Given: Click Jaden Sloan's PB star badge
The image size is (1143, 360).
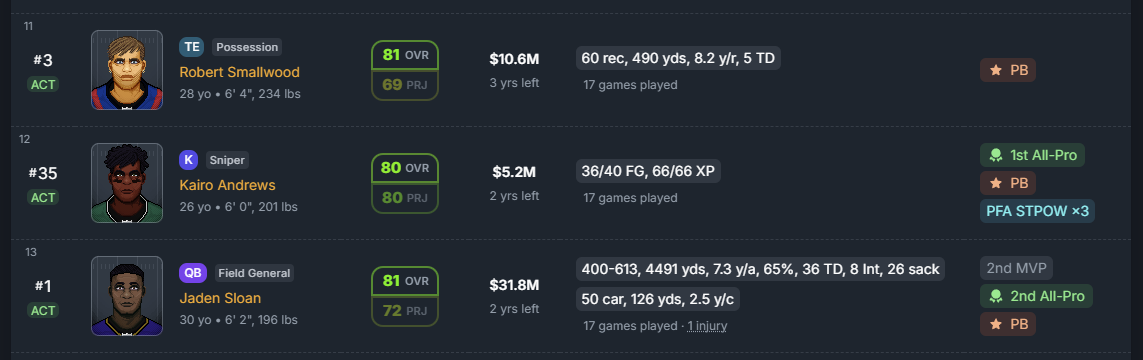Looking at the screenshot, I should point(1008,324).
